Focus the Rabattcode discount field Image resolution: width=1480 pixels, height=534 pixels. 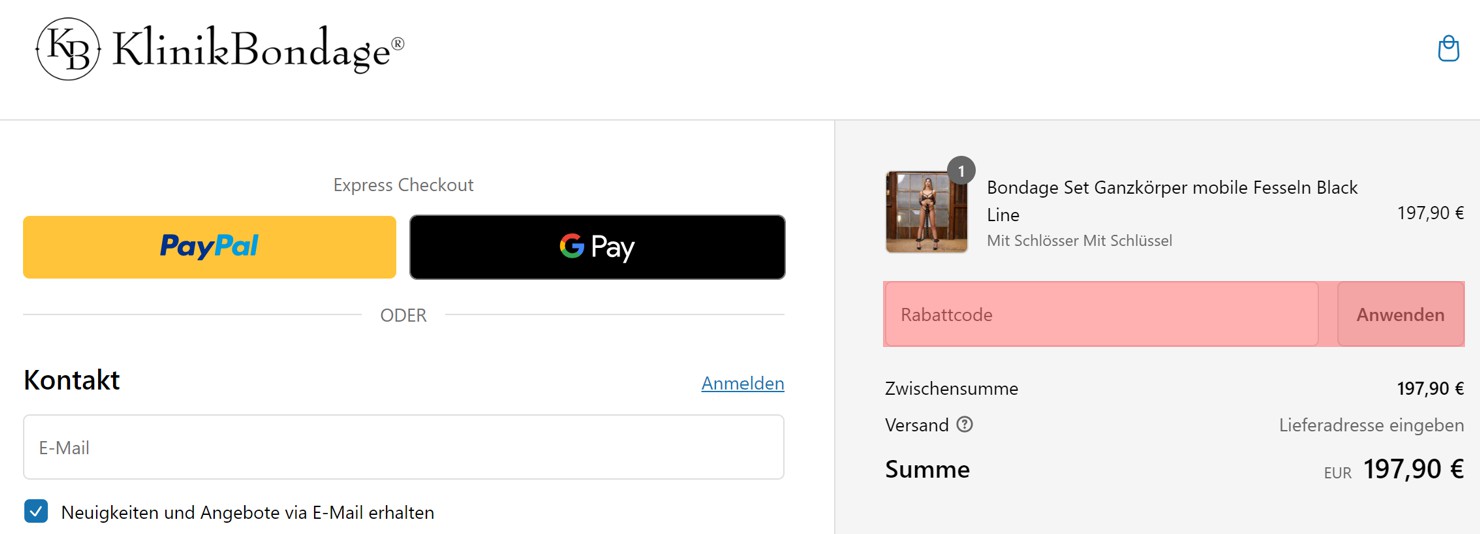tap(1101, 314)
